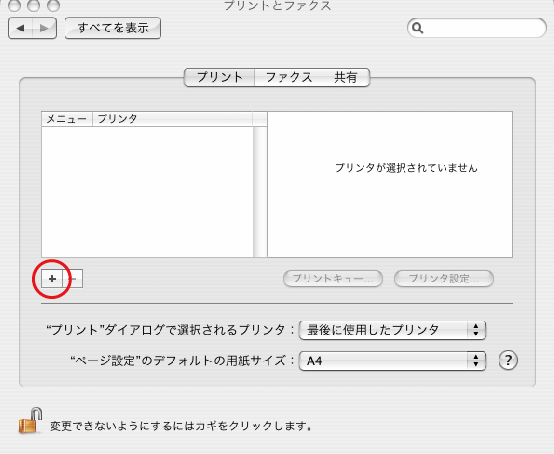554x454 pixels.
Task: Open the 共有 tab
Action: [346, 77]
